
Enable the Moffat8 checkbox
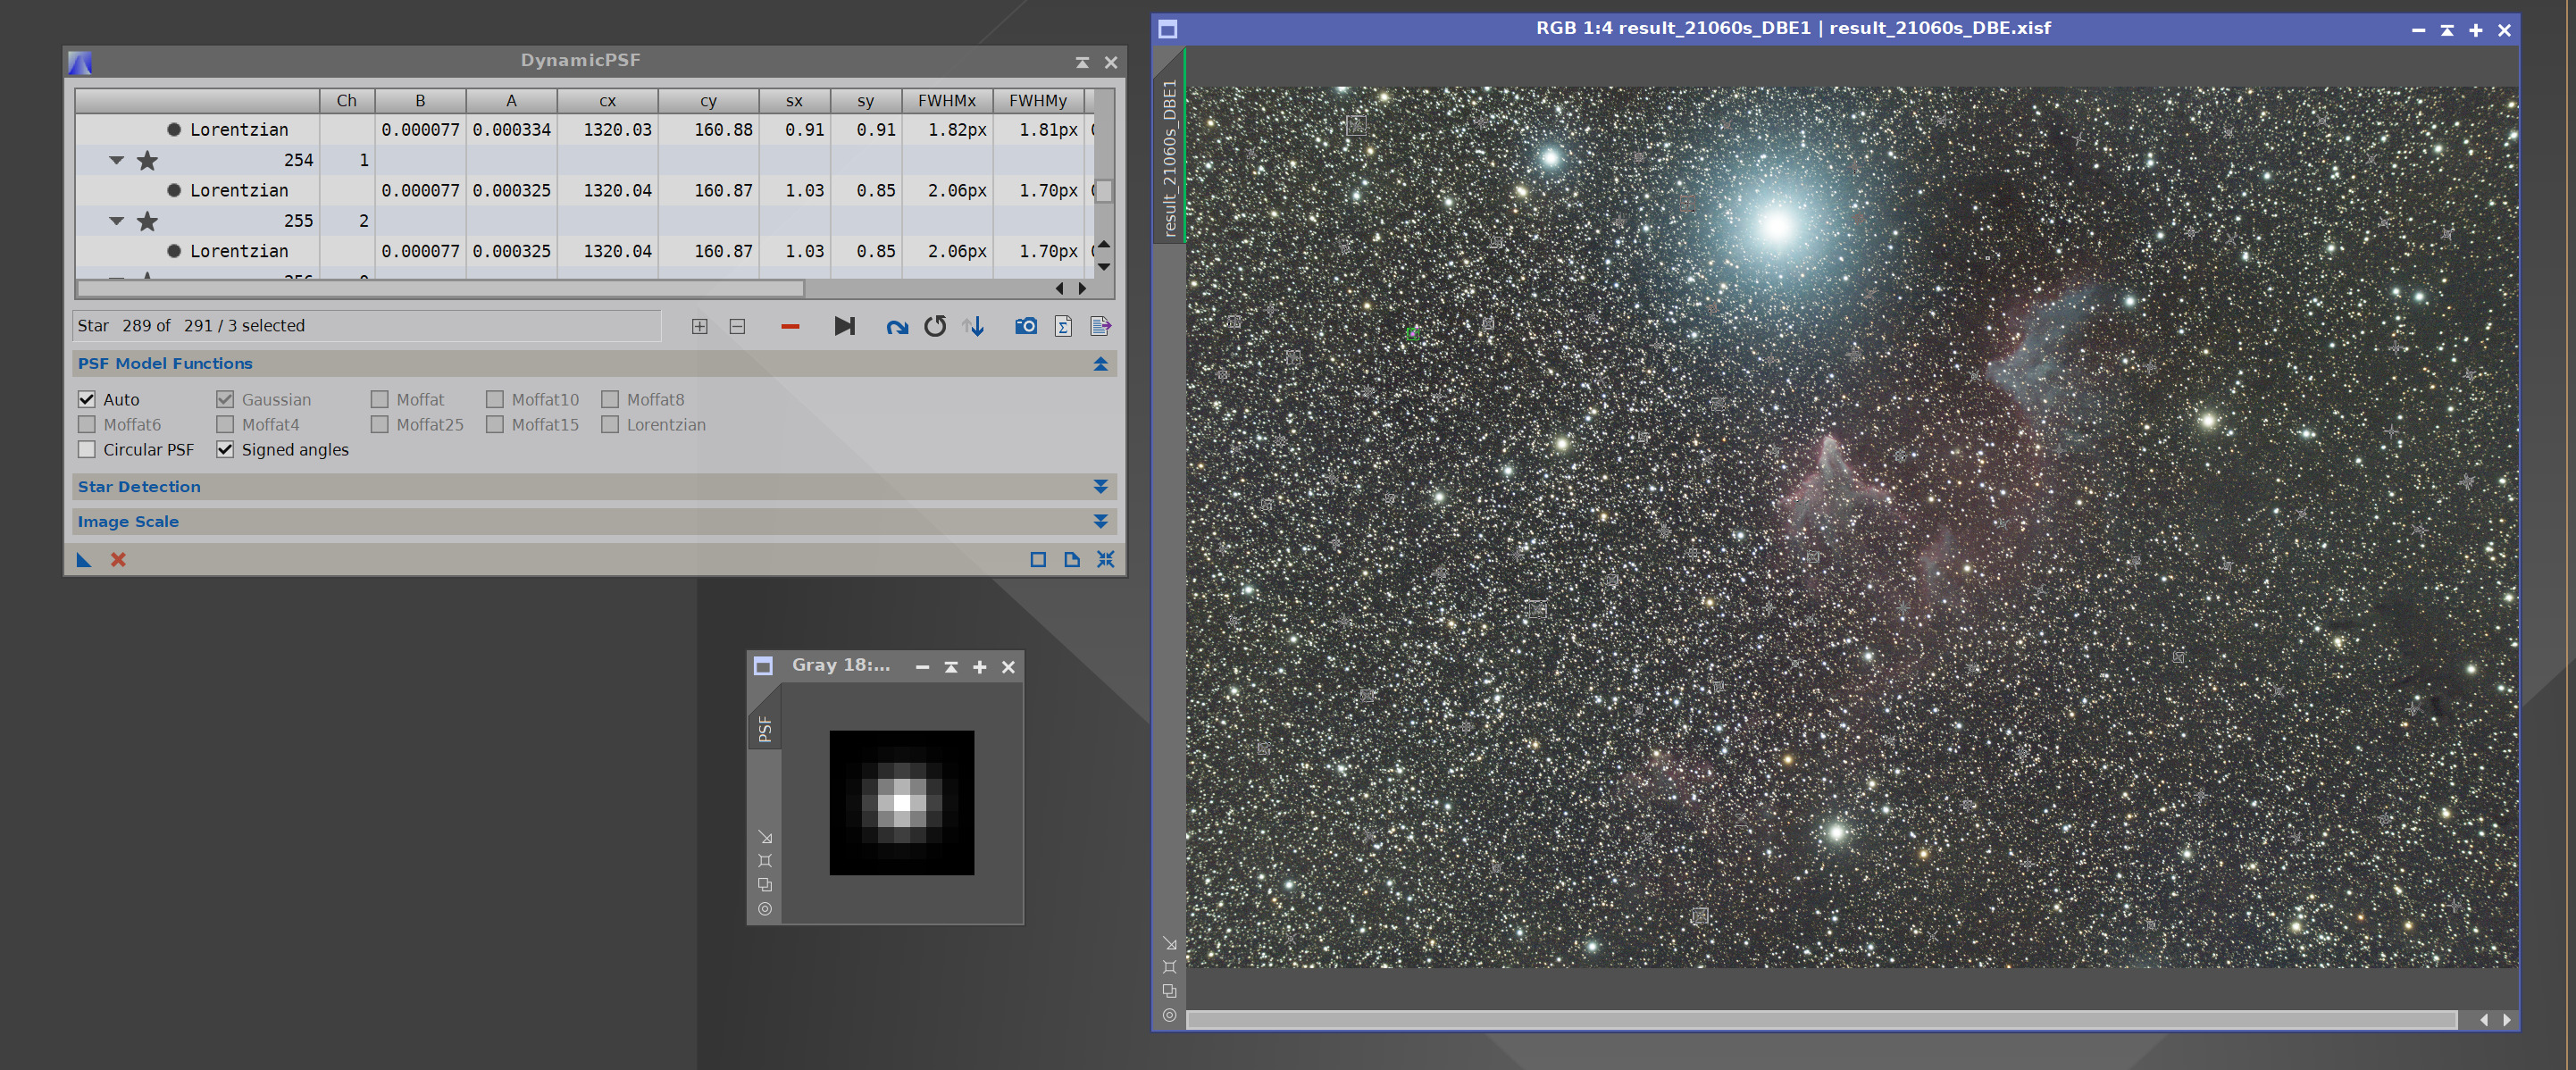coord(610,399)
